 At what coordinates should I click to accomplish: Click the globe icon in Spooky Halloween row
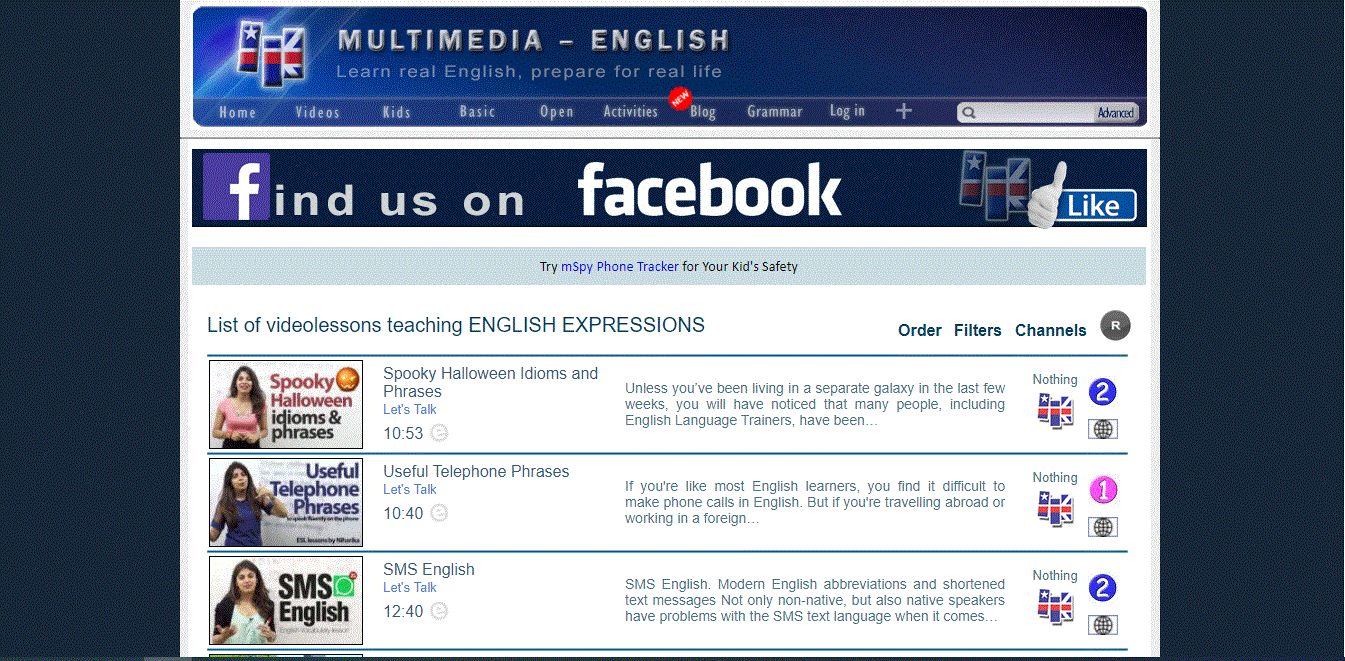coord(1103,429)
